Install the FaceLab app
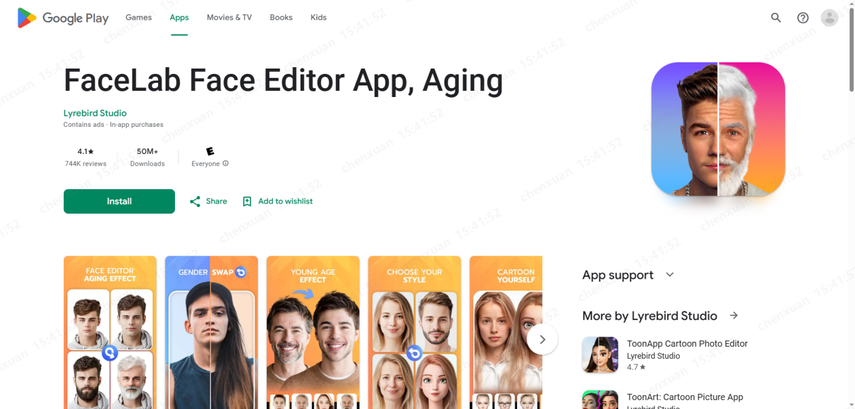Screen dimensions: 855x409 (x=119, y=201)
